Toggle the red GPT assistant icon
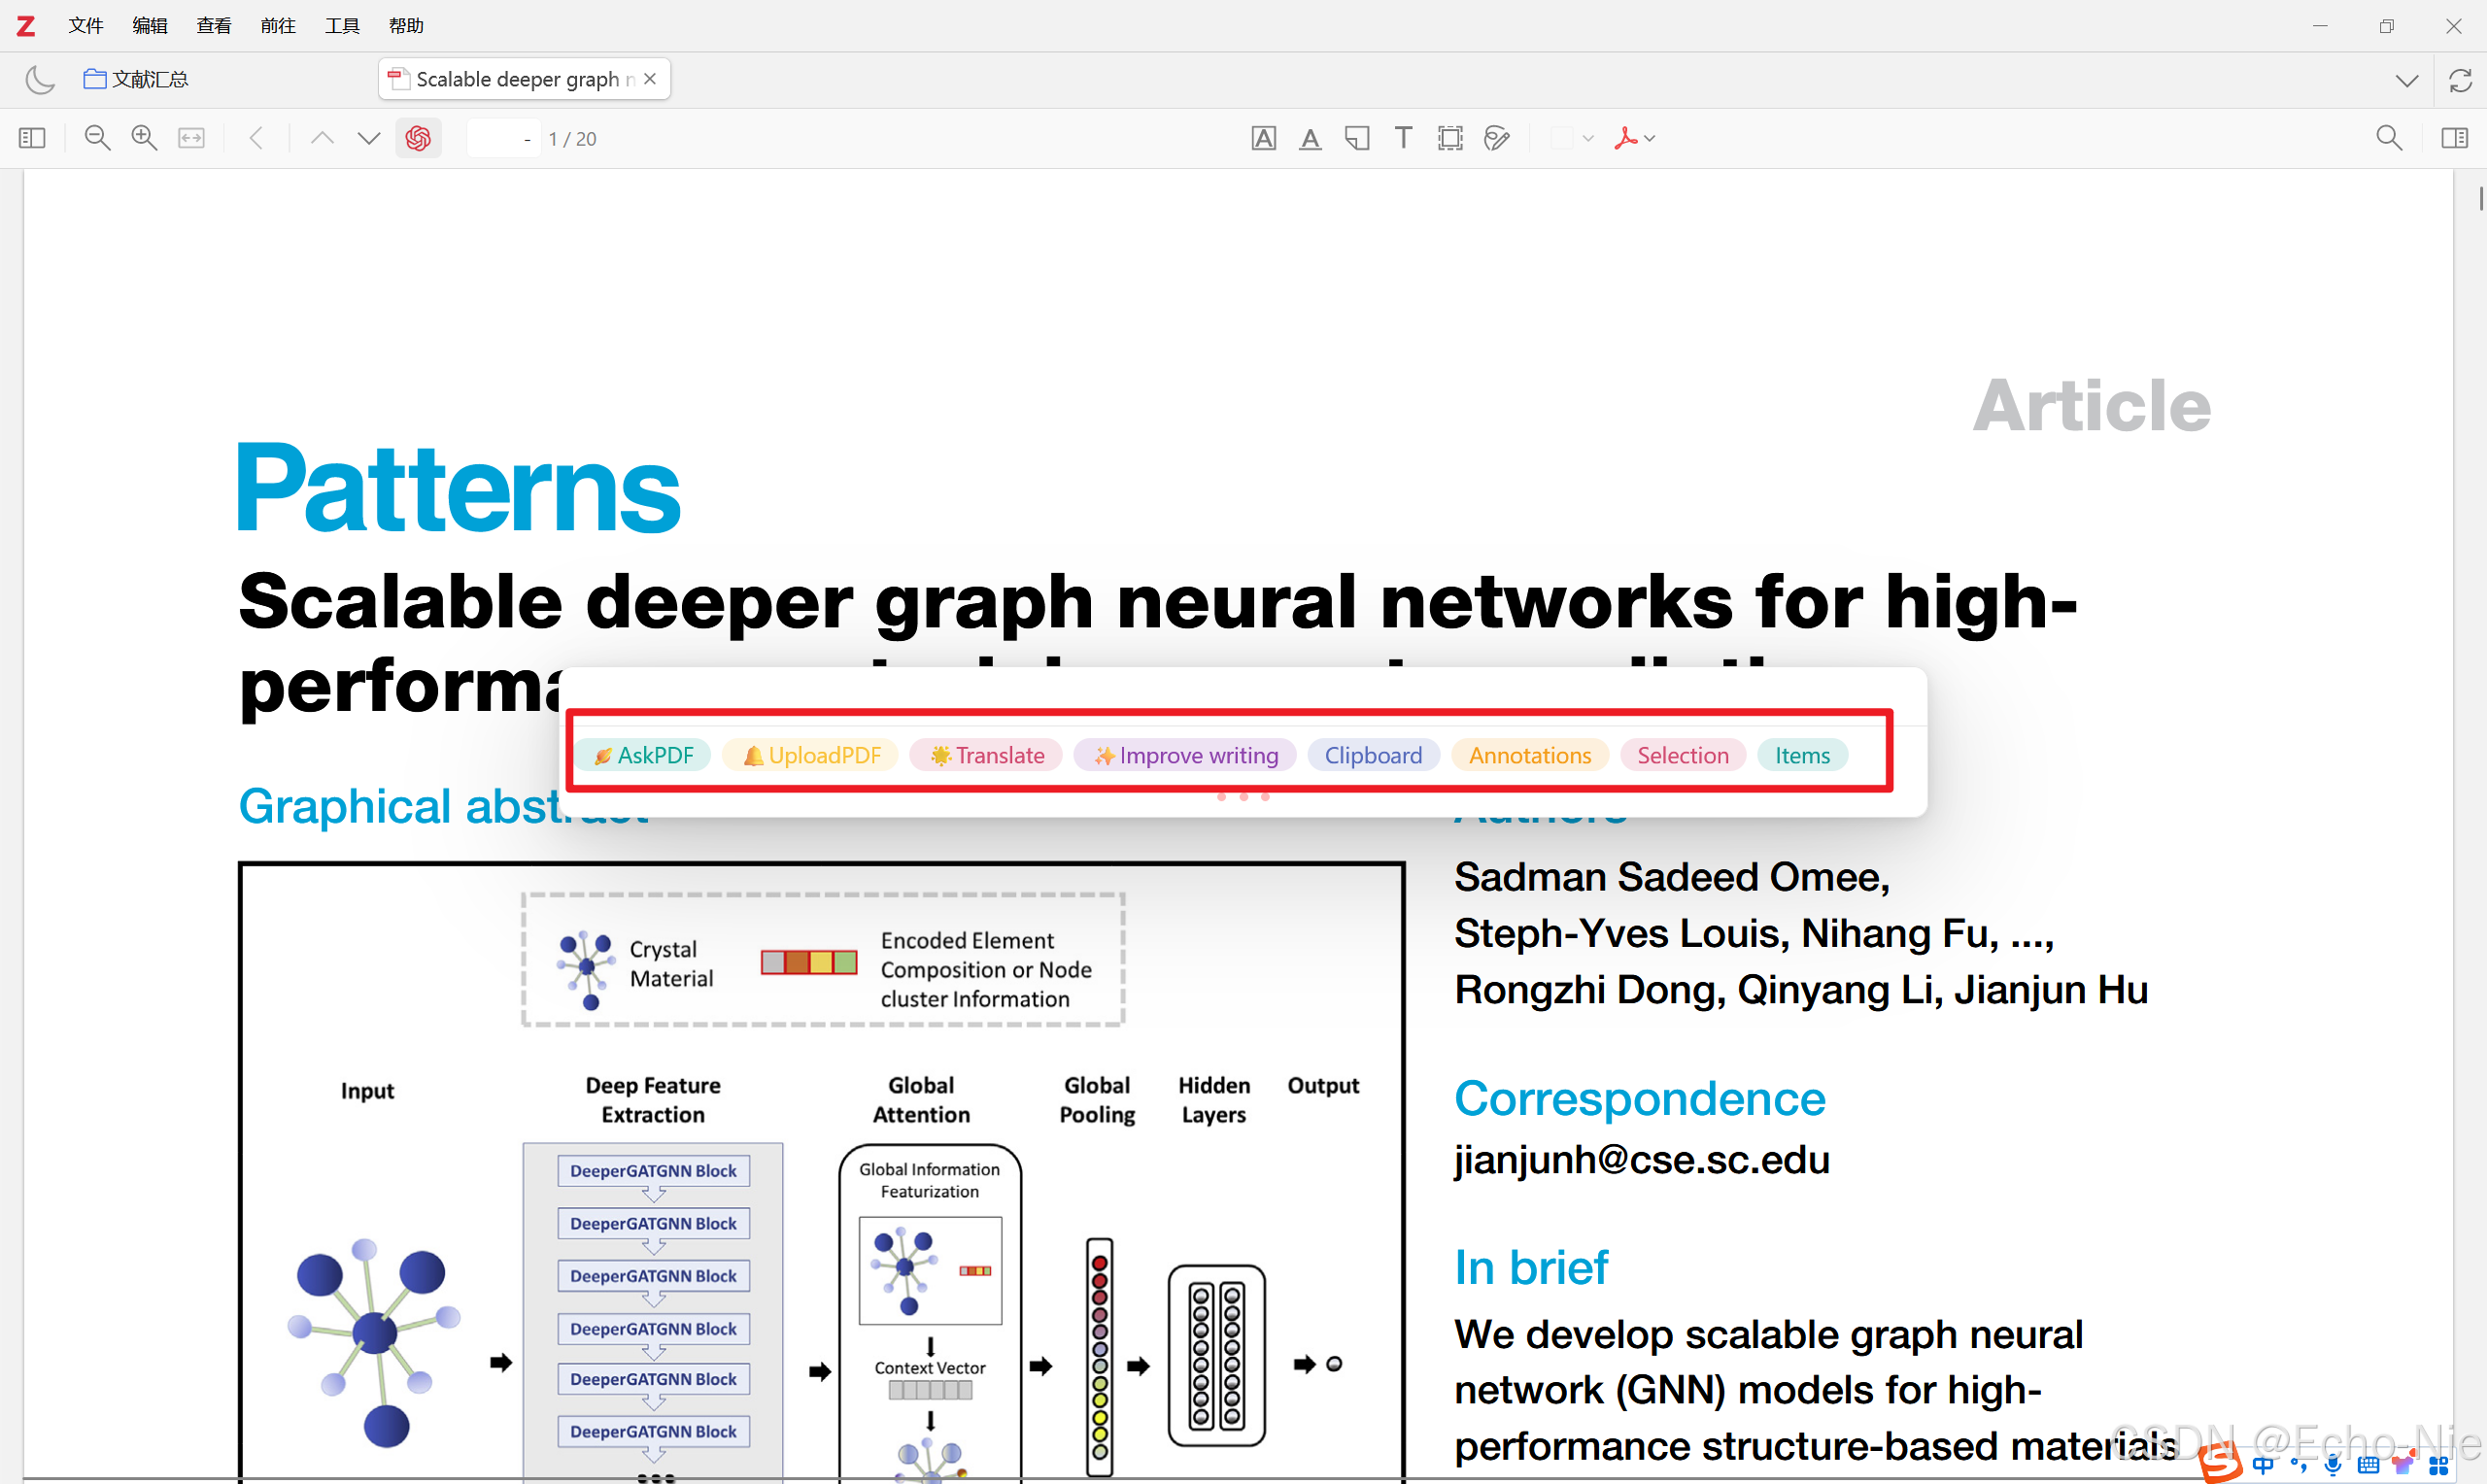This screenshot has width=2487, height=1484. click(x=418, y=138)
